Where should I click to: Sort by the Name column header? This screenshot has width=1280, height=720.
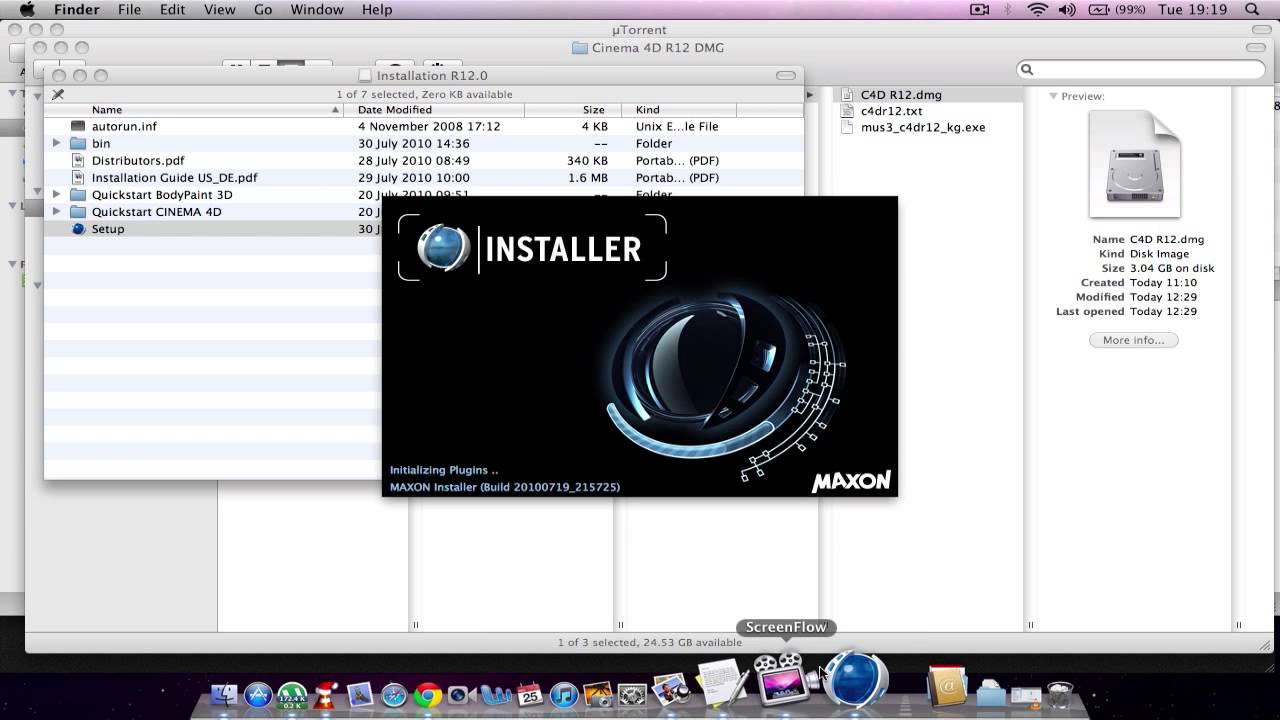coord(195,110)
